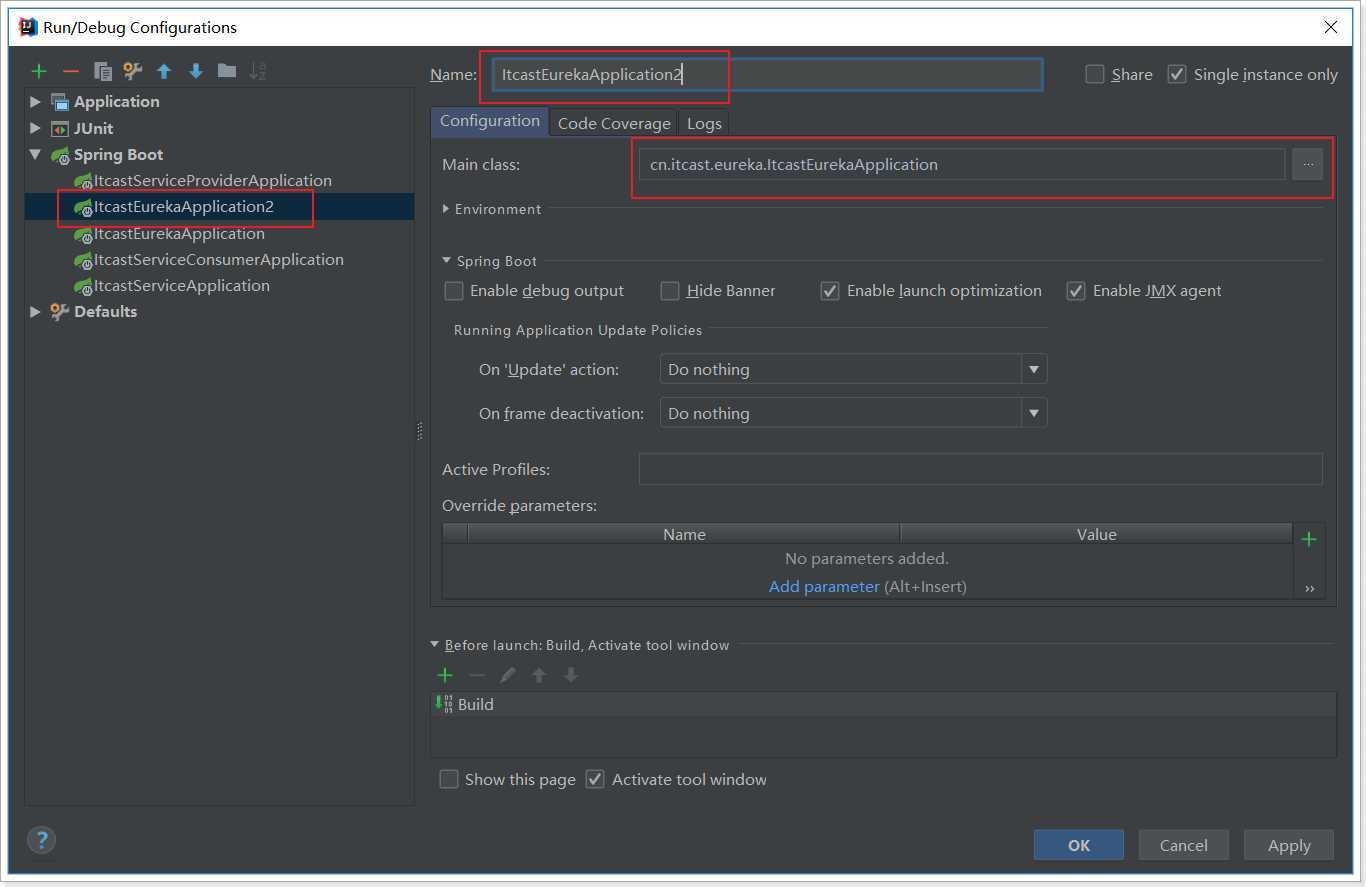Select the JUnit tree label
The width and height of the screenshot is (1366, 887).
click(93, 128)
